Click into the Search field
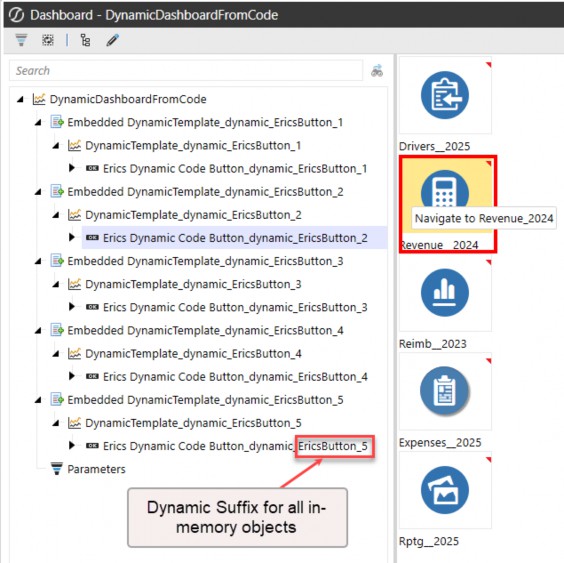Screen dimensions: 564x563 (x=186, y=71)
